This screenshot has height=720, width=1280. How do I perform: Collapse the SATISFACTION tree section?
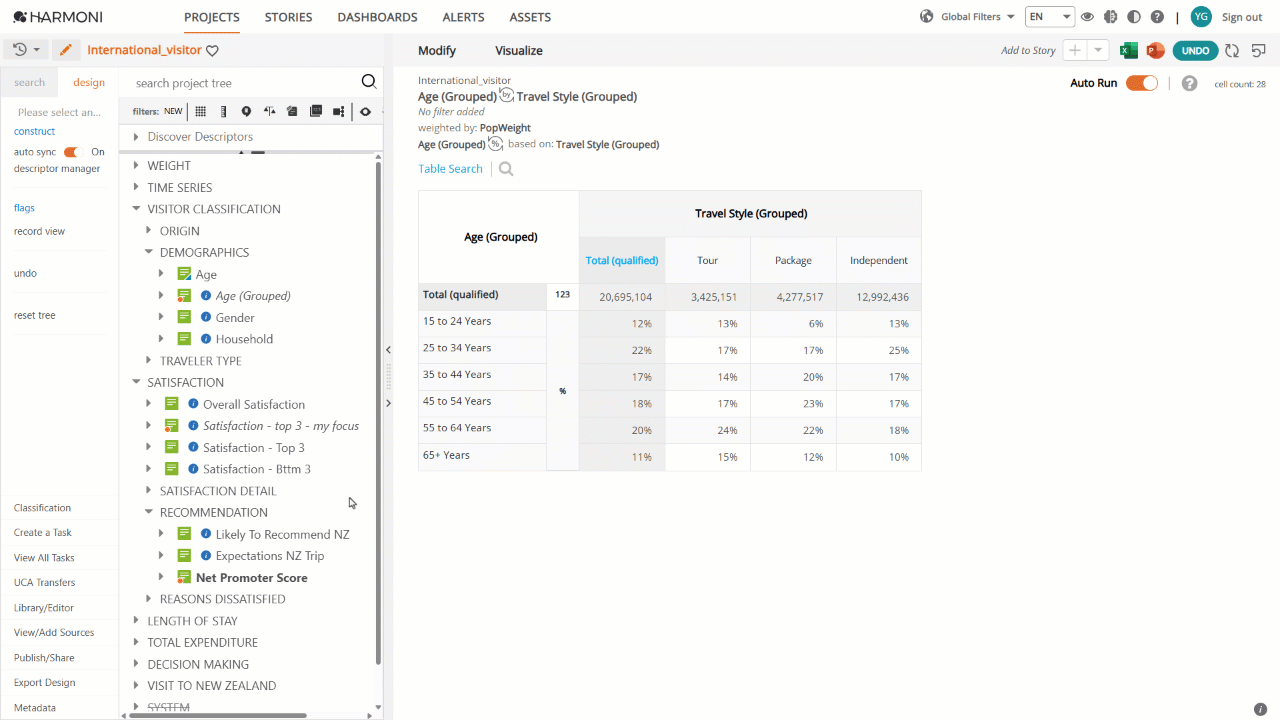pos(136,382)
